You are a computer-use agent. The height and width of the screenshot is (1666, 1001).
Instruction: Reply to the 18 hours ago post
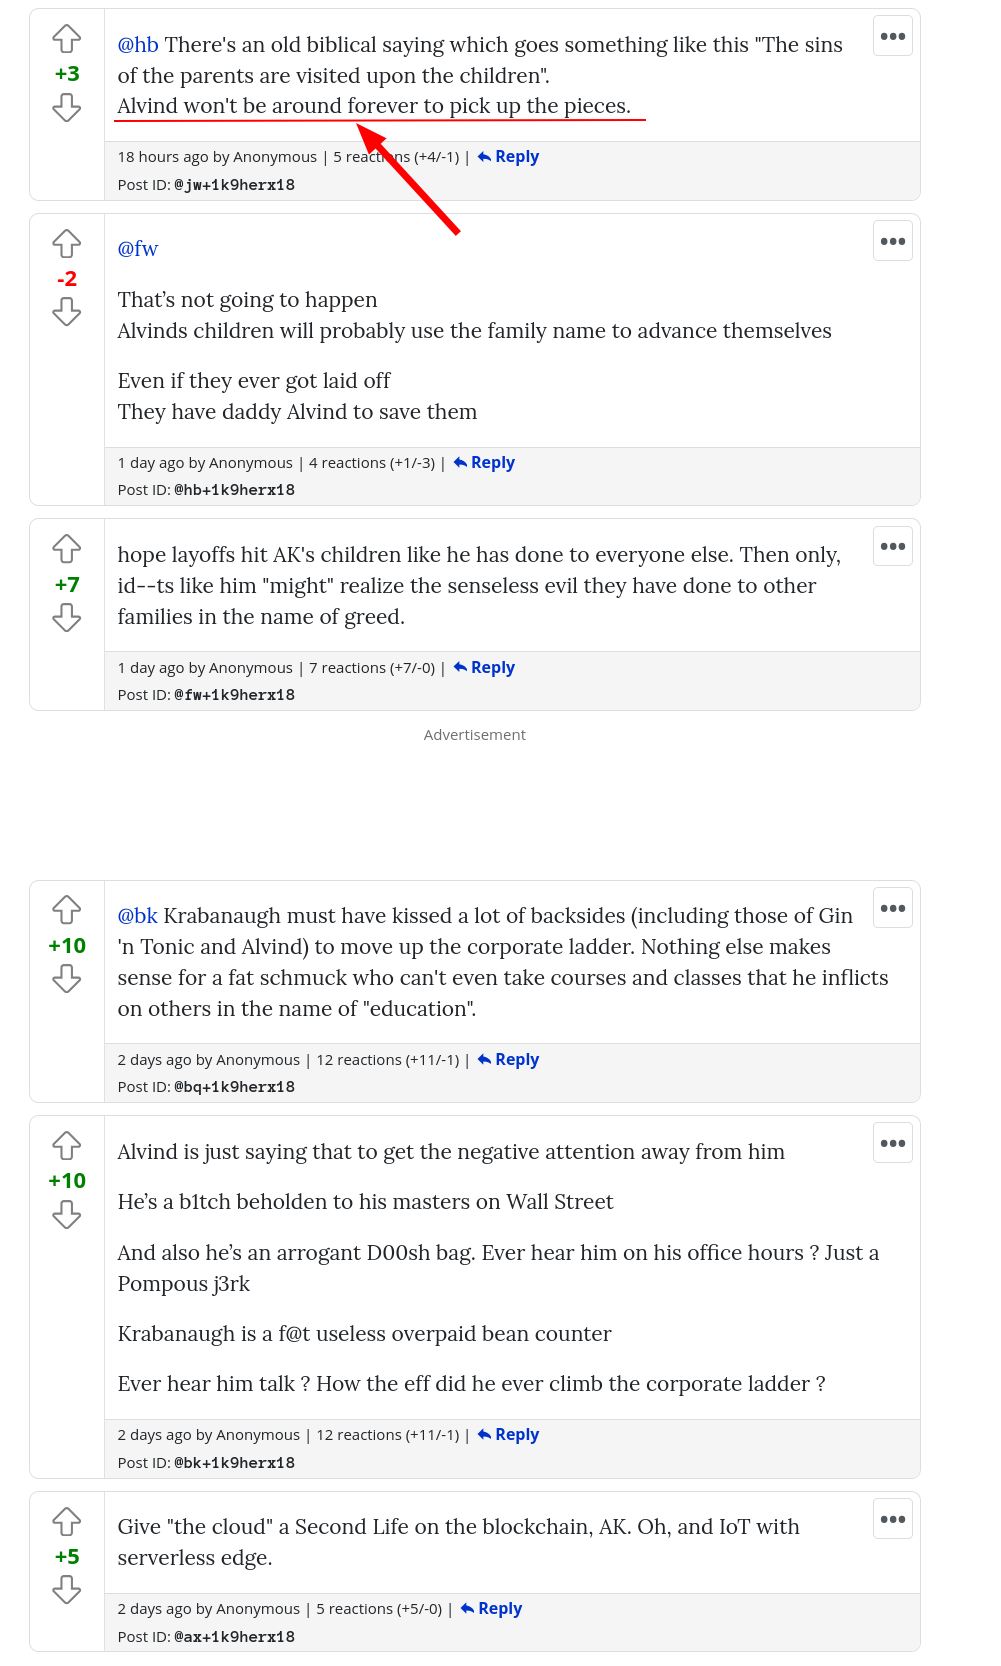508,157
